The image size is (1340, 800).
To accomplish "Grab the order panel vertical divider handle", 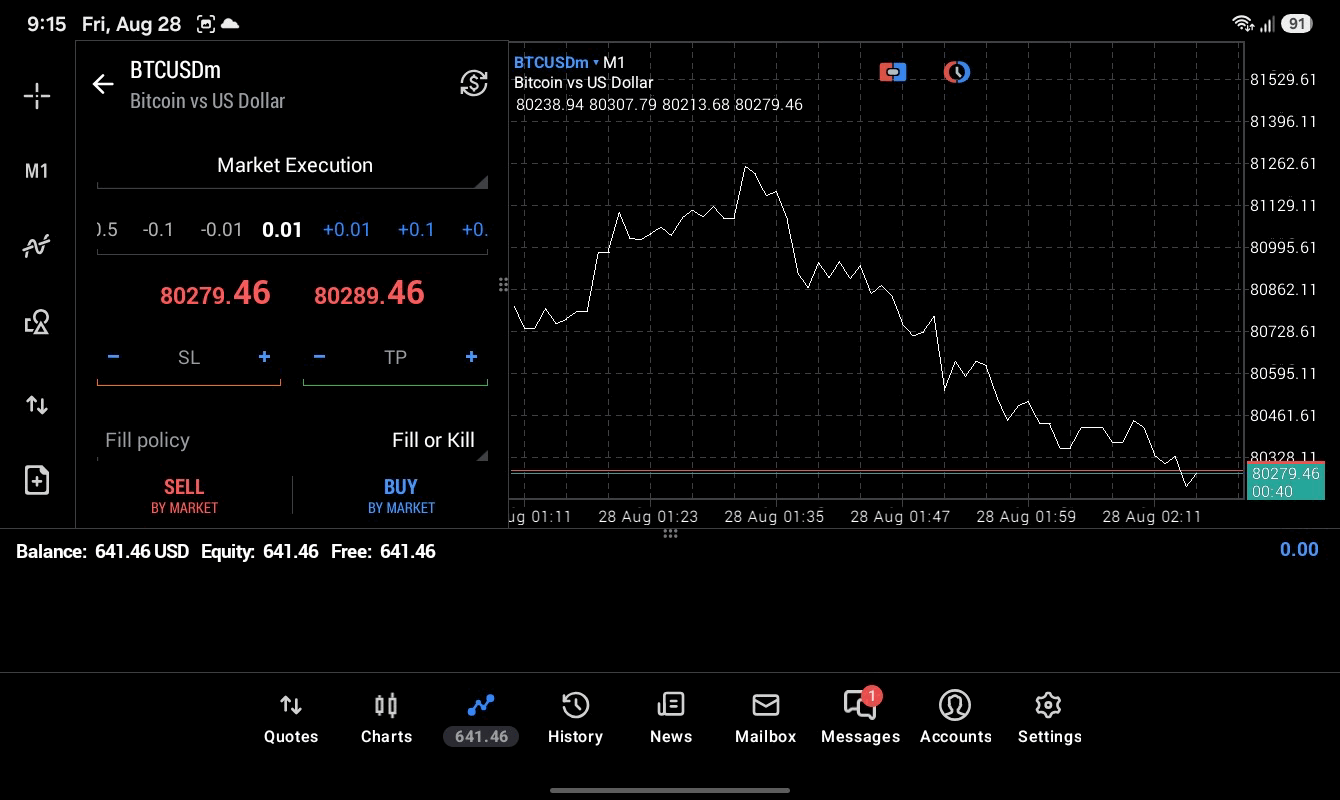I will click(503, 285).
